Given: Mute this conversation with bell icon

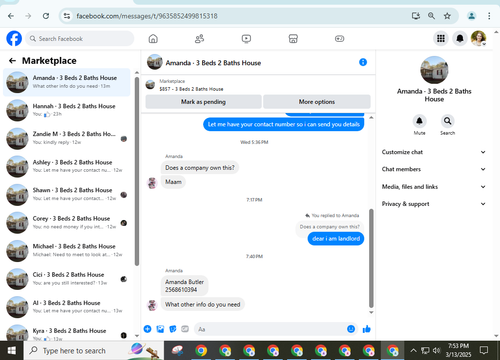Looking at the screenshot, I should tap(419, 121).
